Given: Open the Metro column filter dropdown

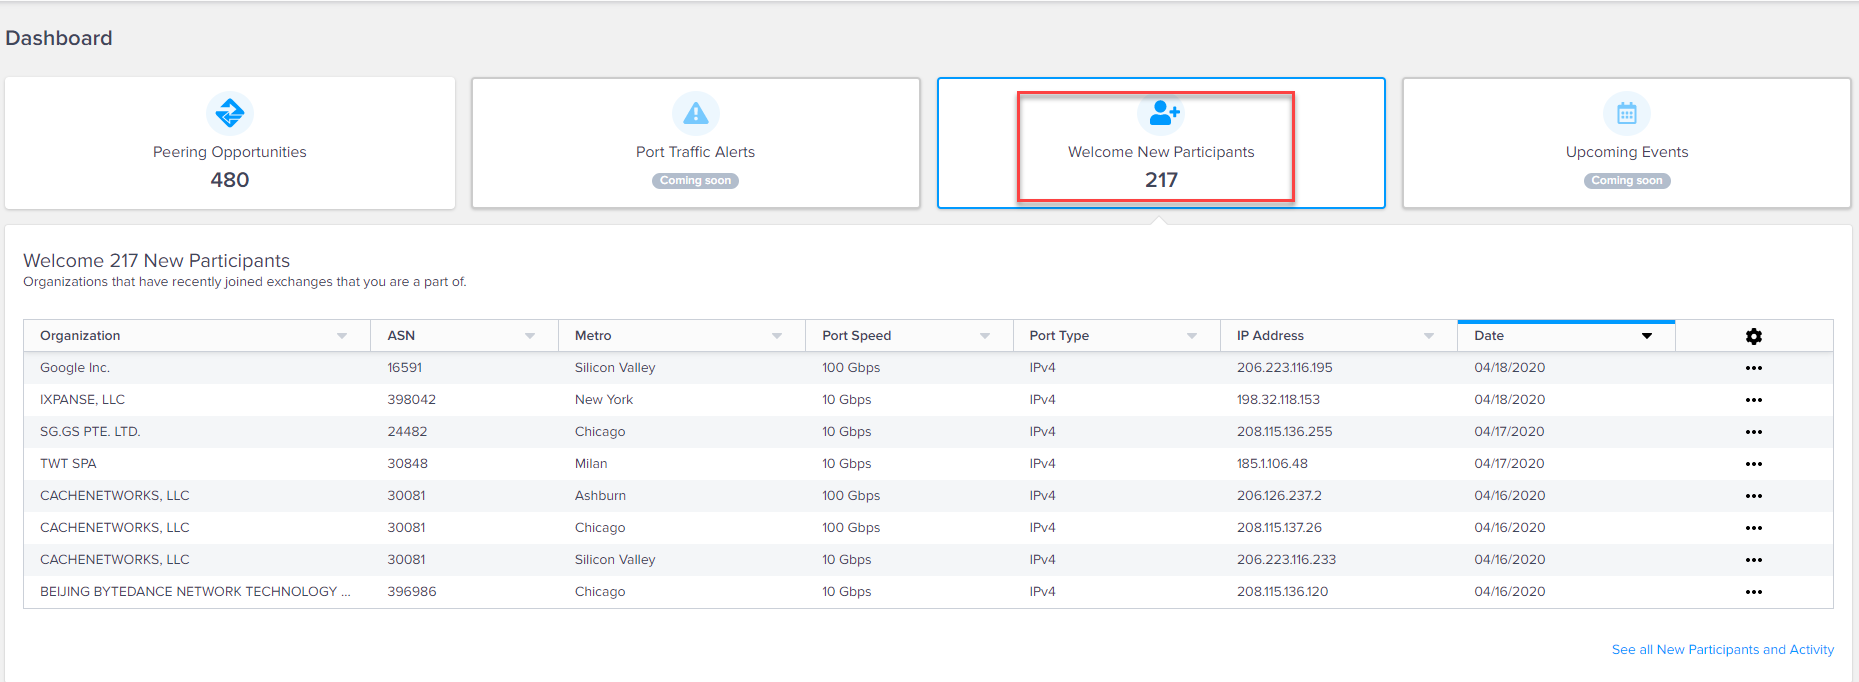Looking at the screenshot, I should point(777,336).
